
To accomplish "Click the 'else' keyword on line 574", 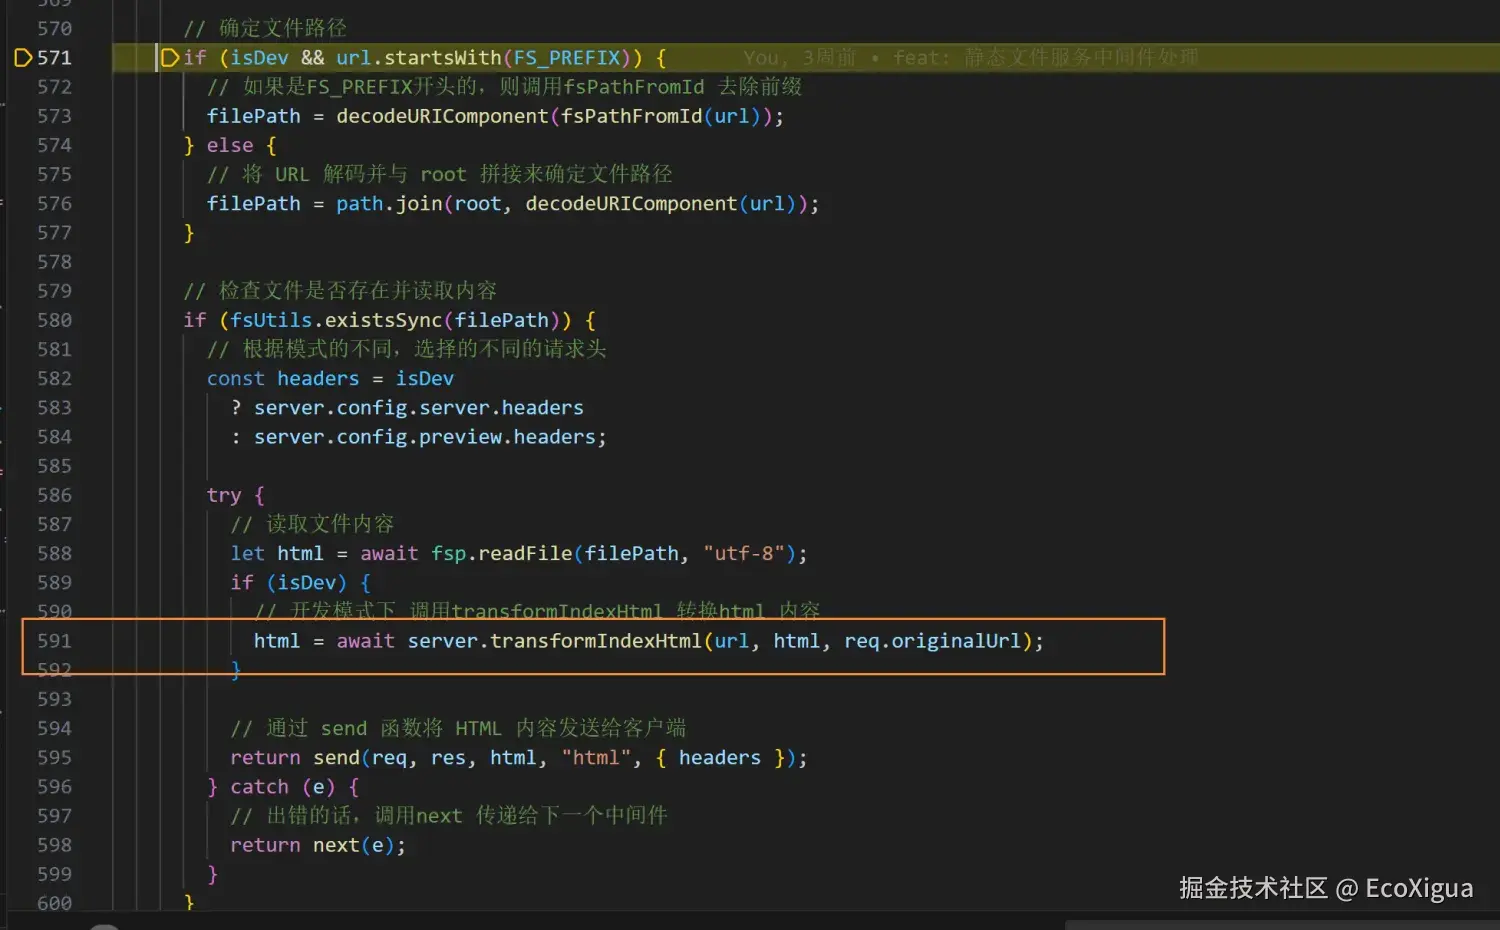I will 230,145.
